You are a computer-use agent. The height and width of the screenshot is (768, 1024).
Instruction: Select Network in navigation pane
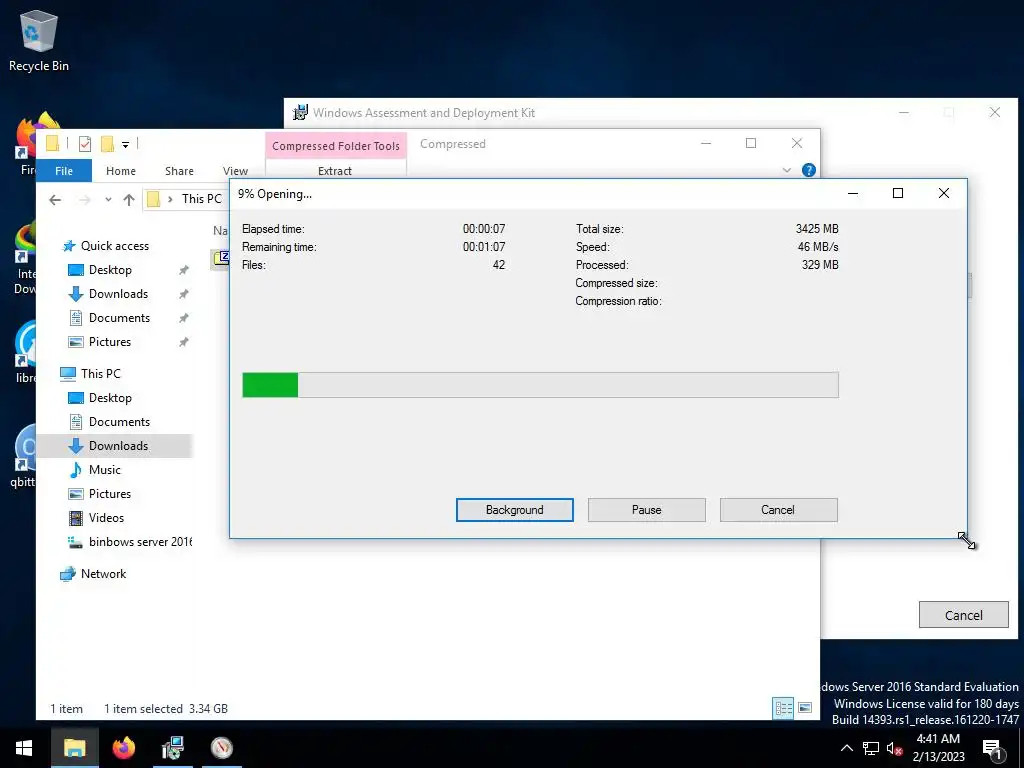tap(103, 574)
